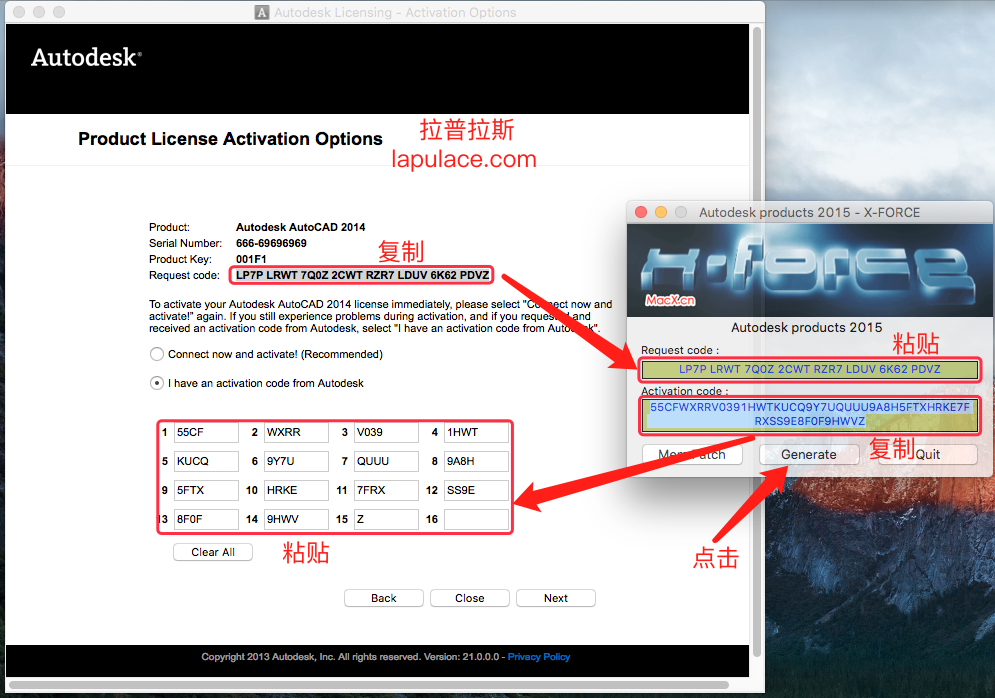Select "Connect now and activate! (Recommended)"
This screenshot has height=698, width=995.
point(156,353)
